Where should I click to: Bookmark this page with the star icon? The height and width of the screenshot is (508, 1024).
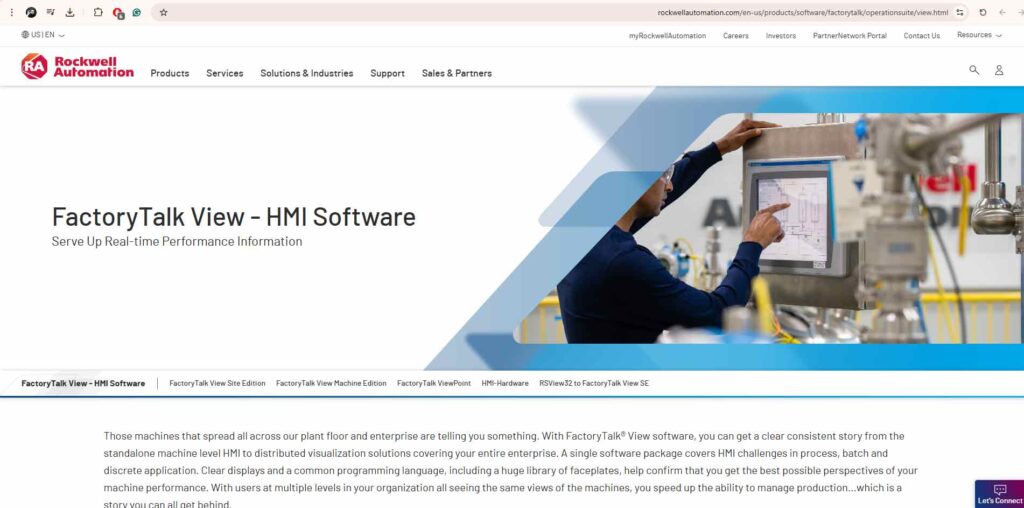point(163,12)
